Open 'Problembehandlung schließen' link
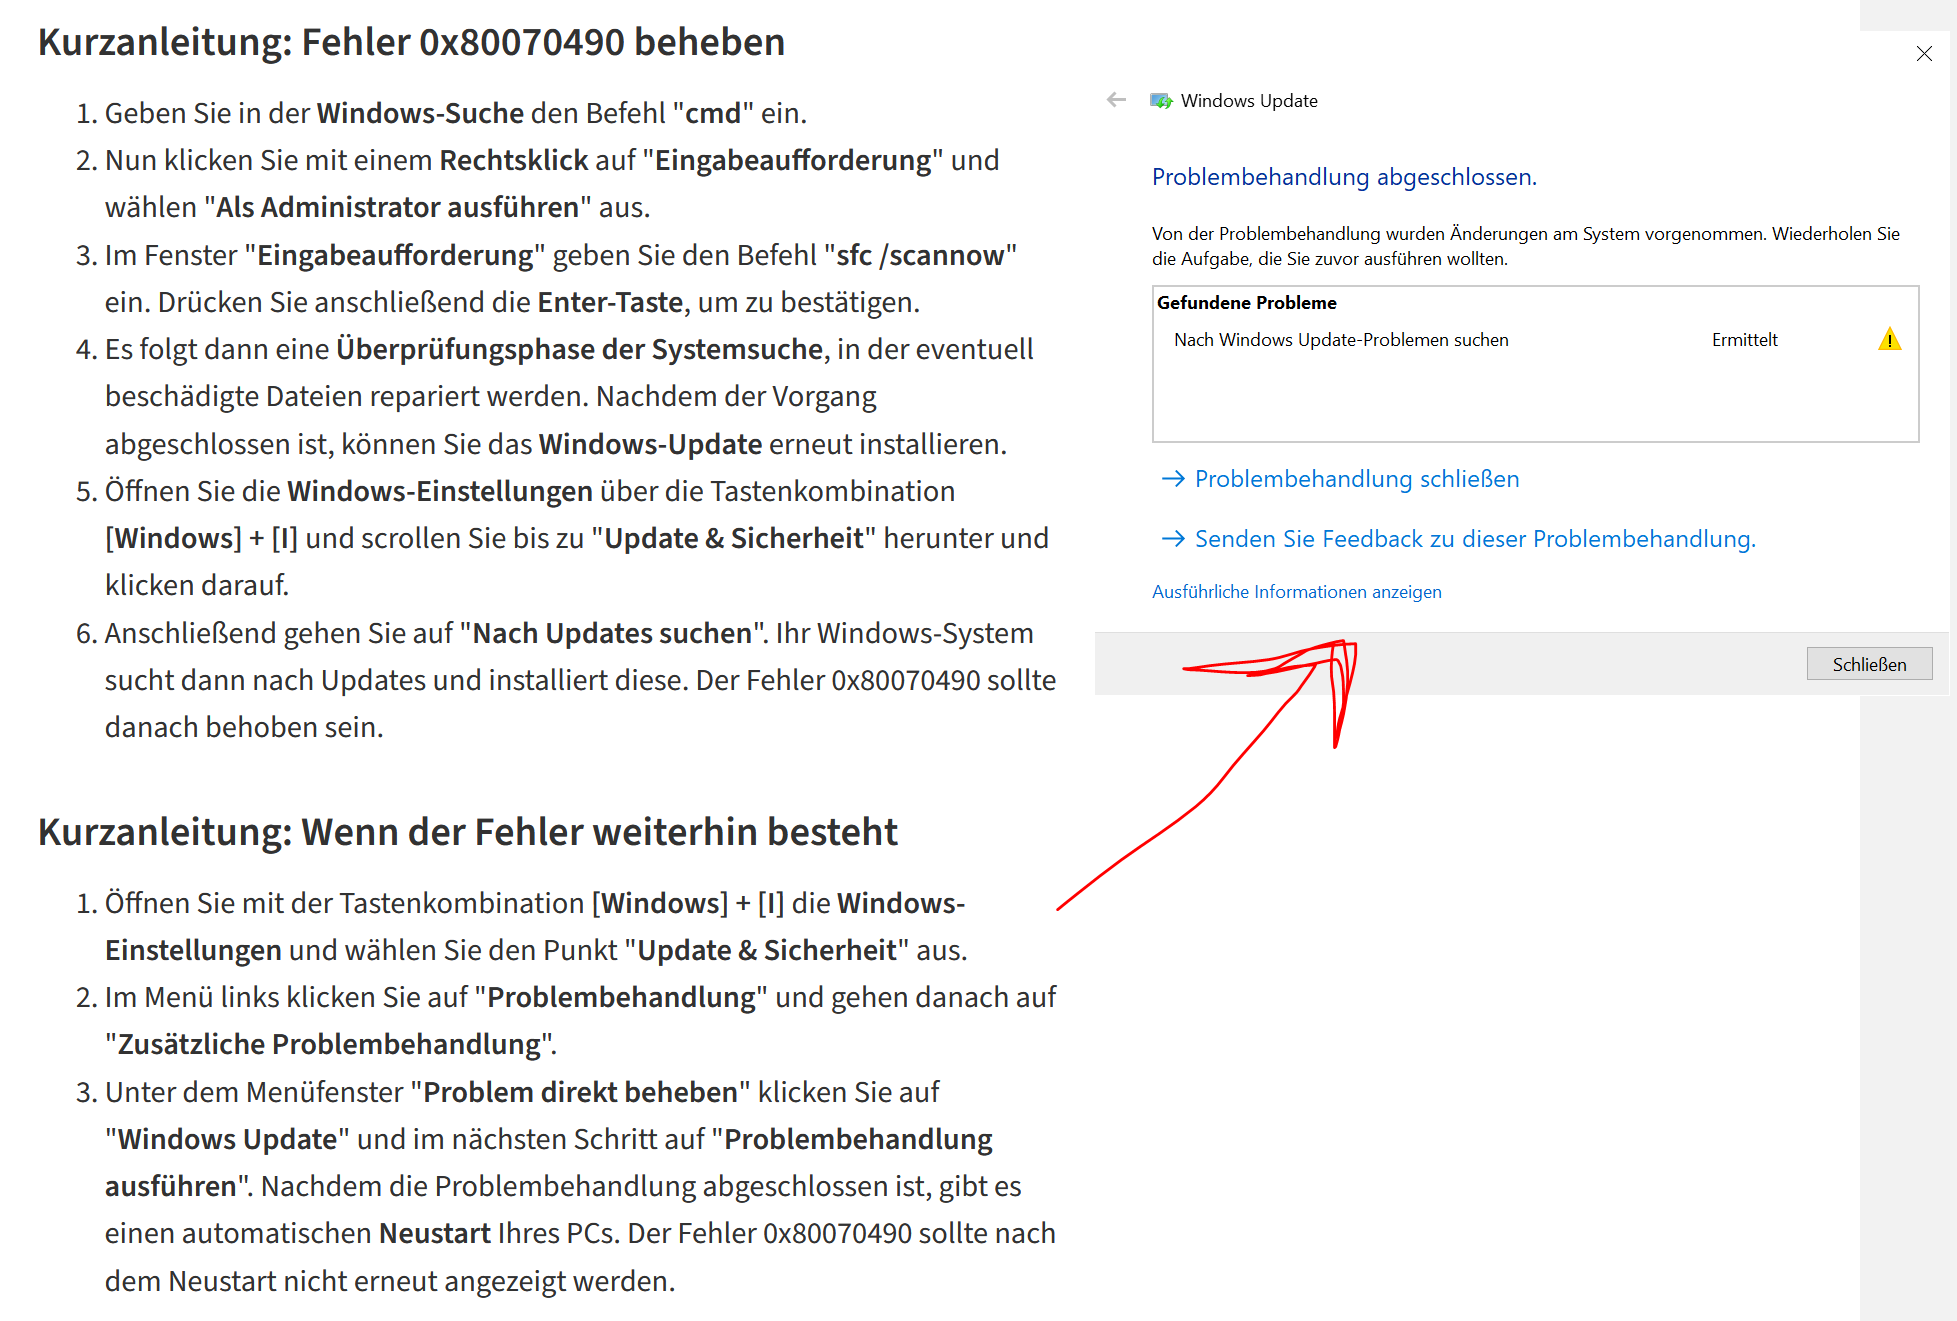 pyautogui.click(x=1356, y=479)
